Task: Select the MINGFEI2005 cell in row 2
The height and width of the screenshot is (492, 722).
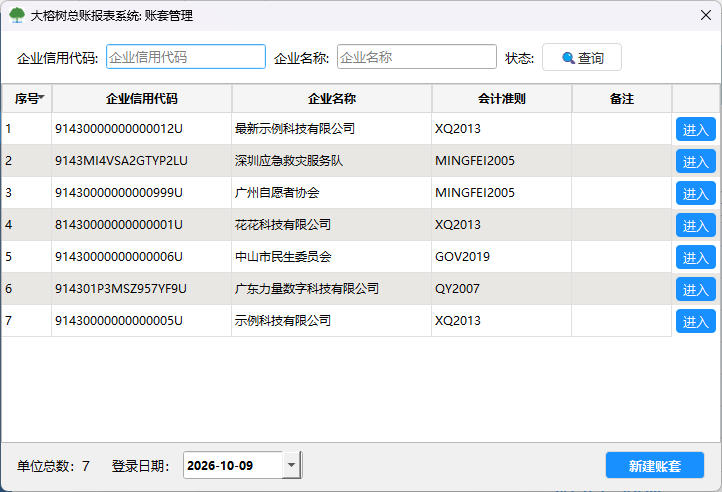Action: click(x=501, y=160)
